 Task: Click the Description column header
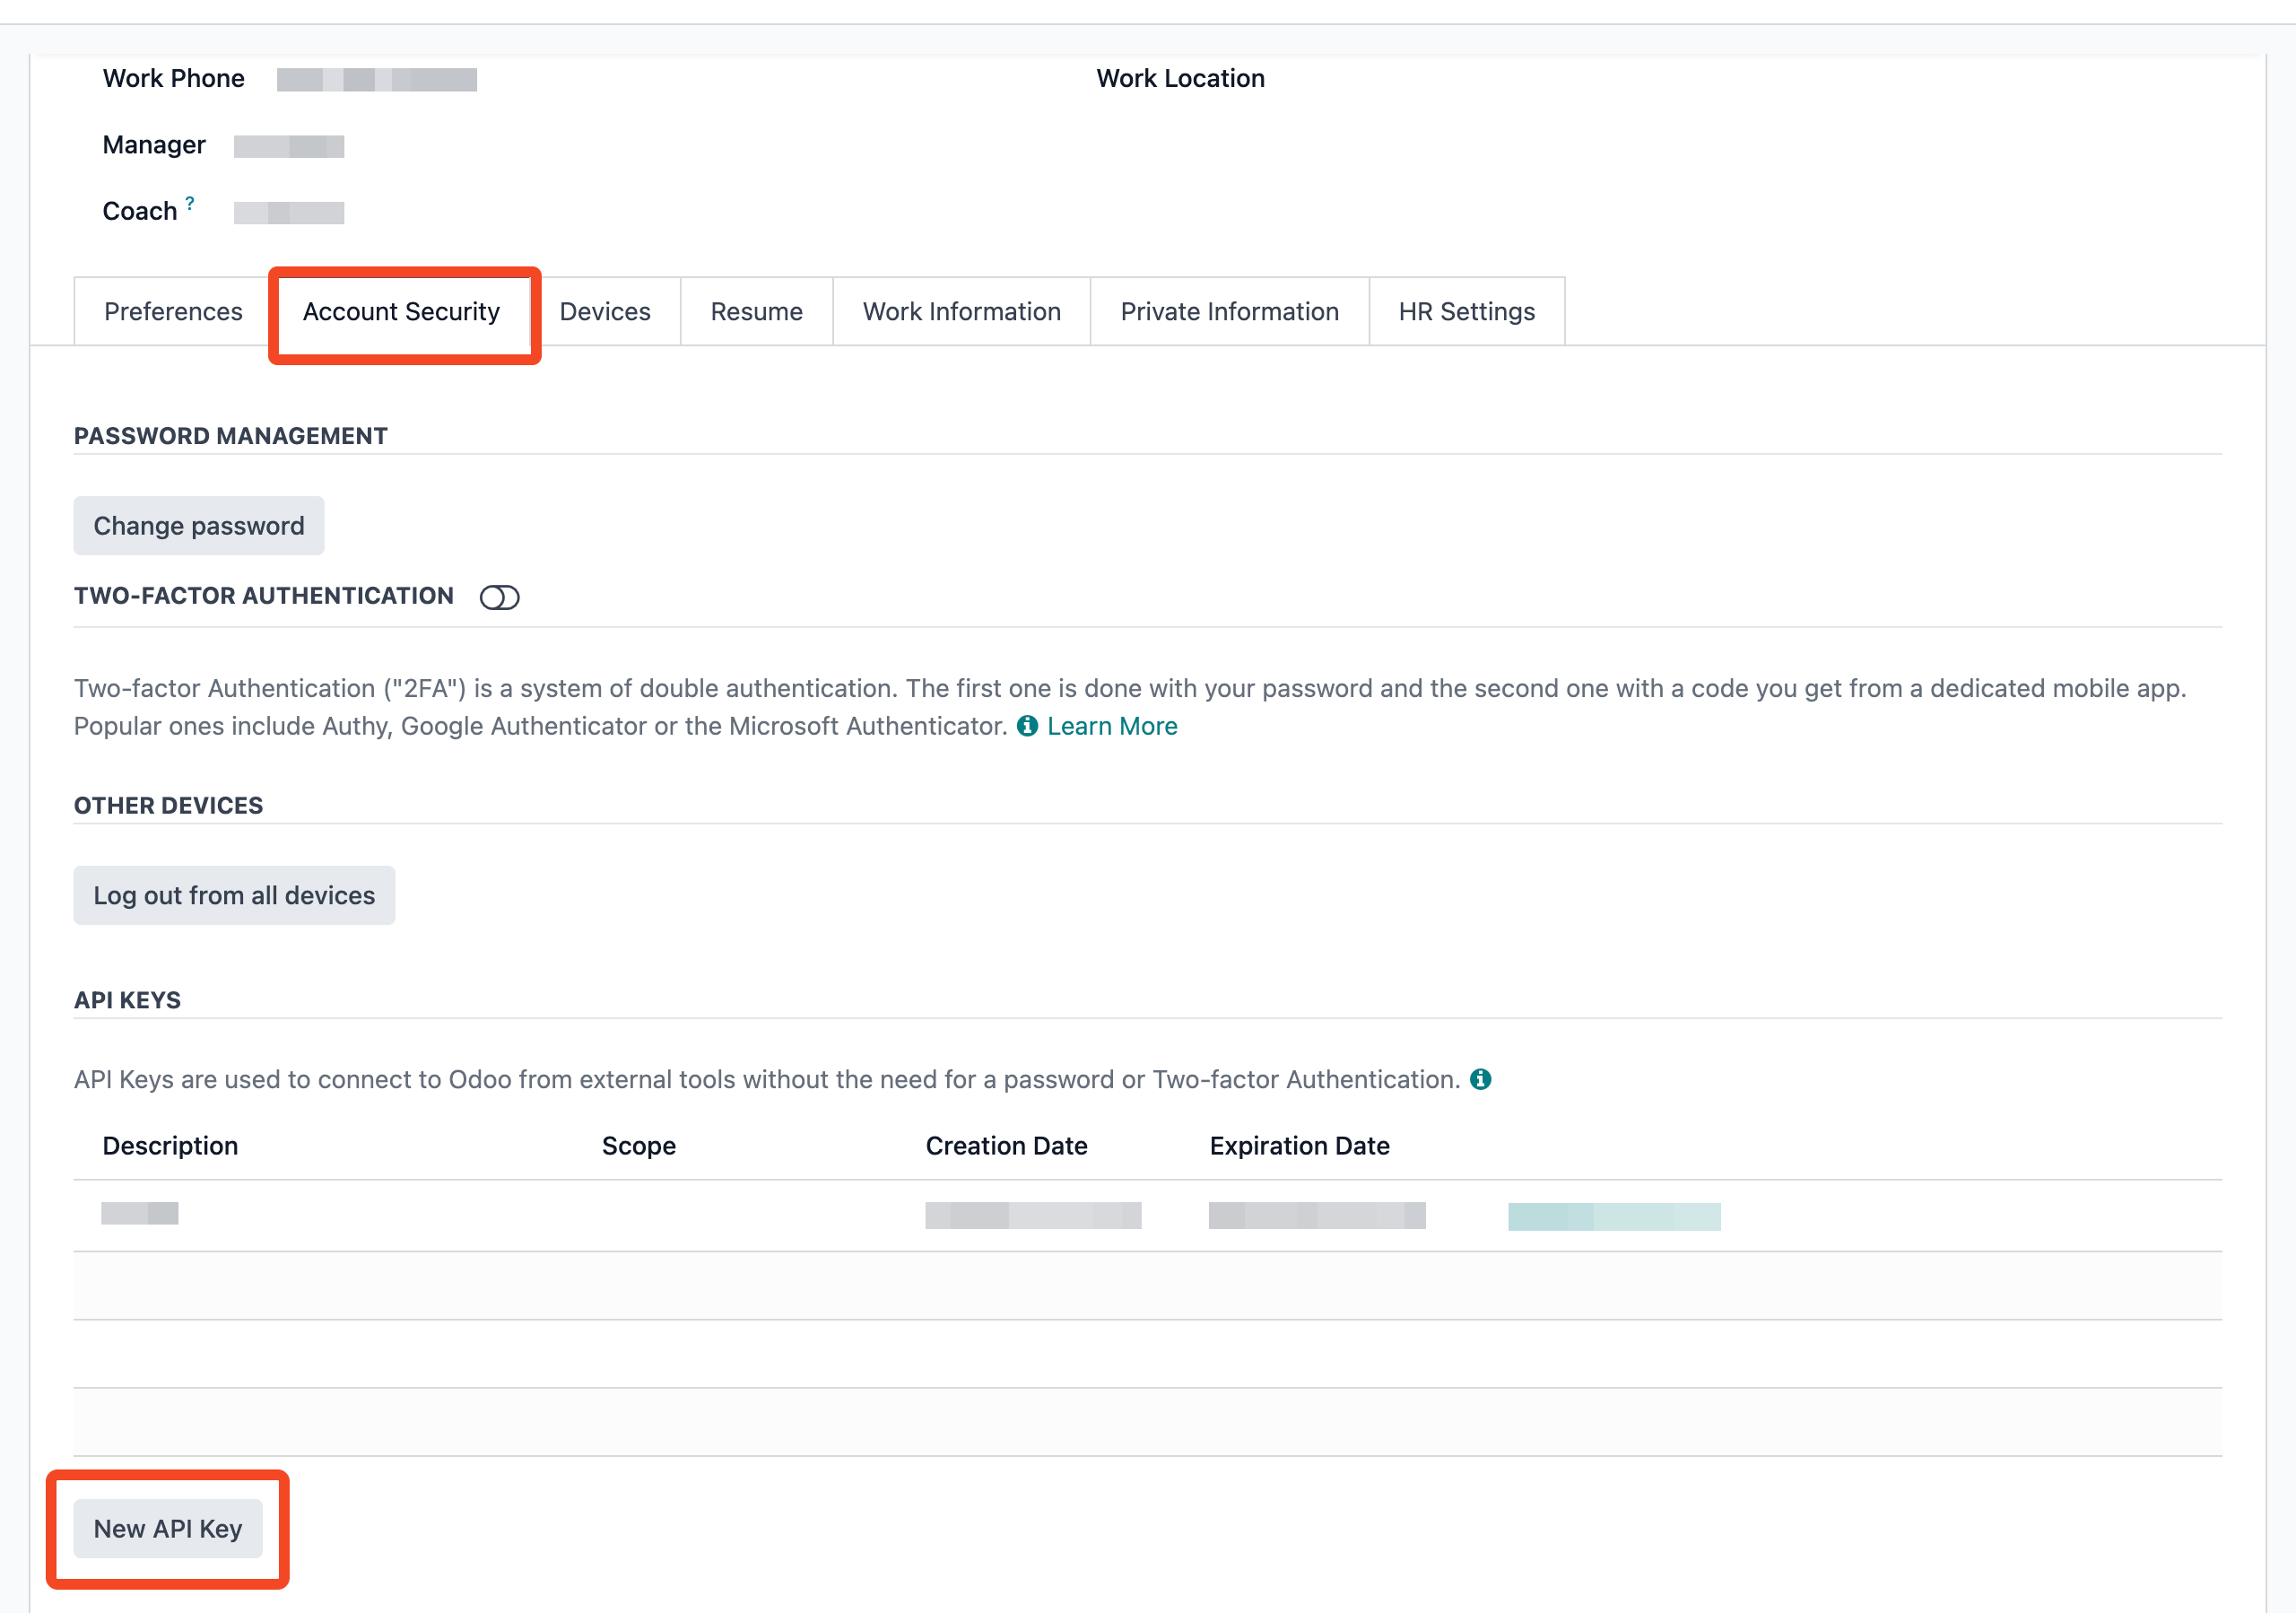(x=170, y=1145)
